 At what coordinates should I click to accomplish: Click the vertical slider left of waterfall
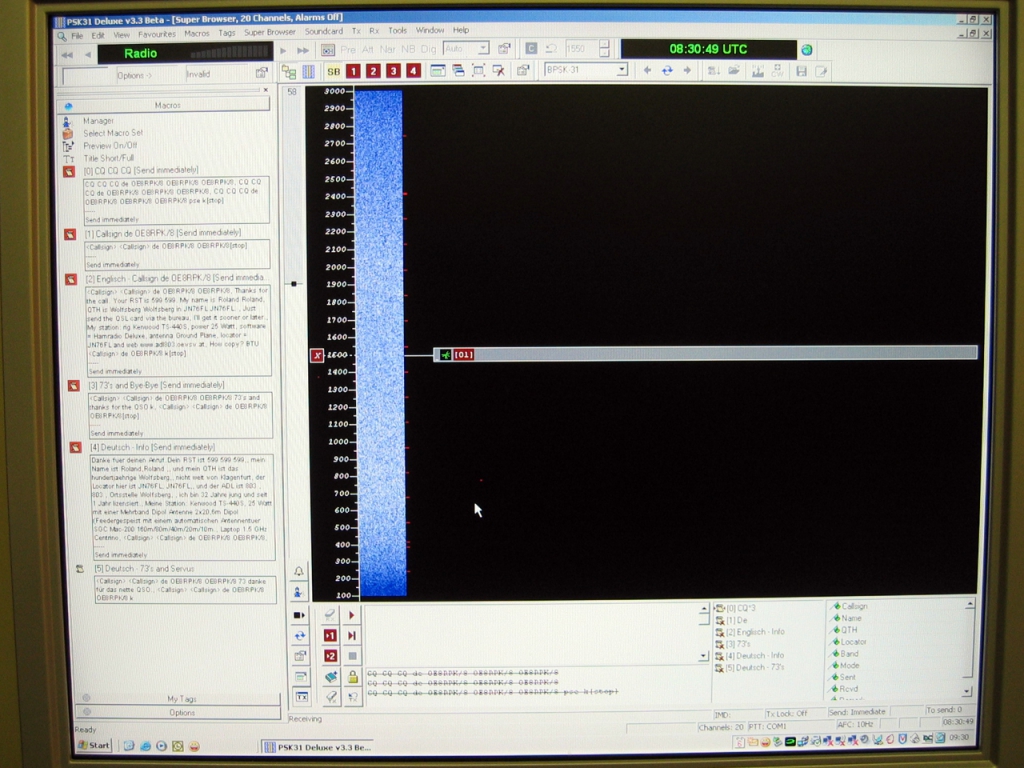[x=293, y=283]
